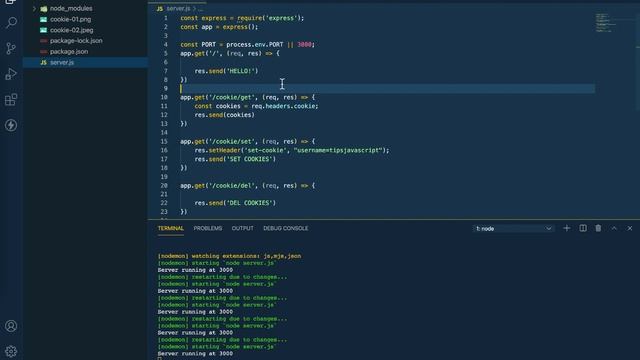The image size is (640, 360).
Task: Open the Run and Debug view
Action: point(11,74)
